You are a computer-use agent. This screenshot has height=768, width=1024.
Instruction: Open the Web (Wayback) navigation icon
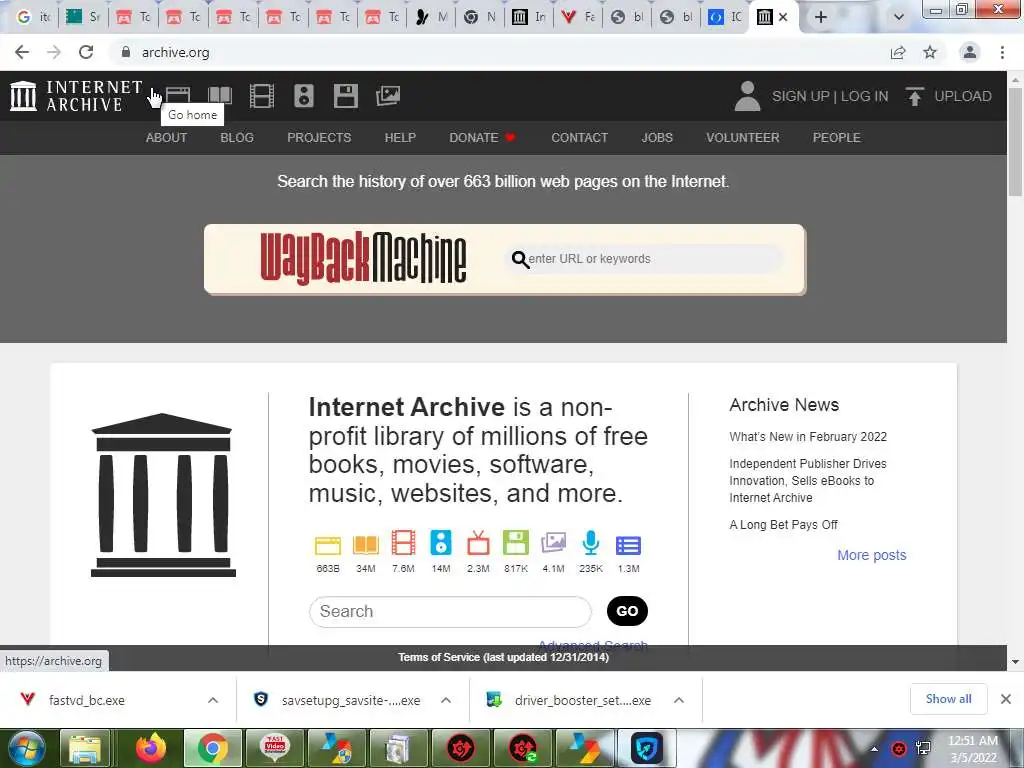pyautogui.click(x=178, y=95)
